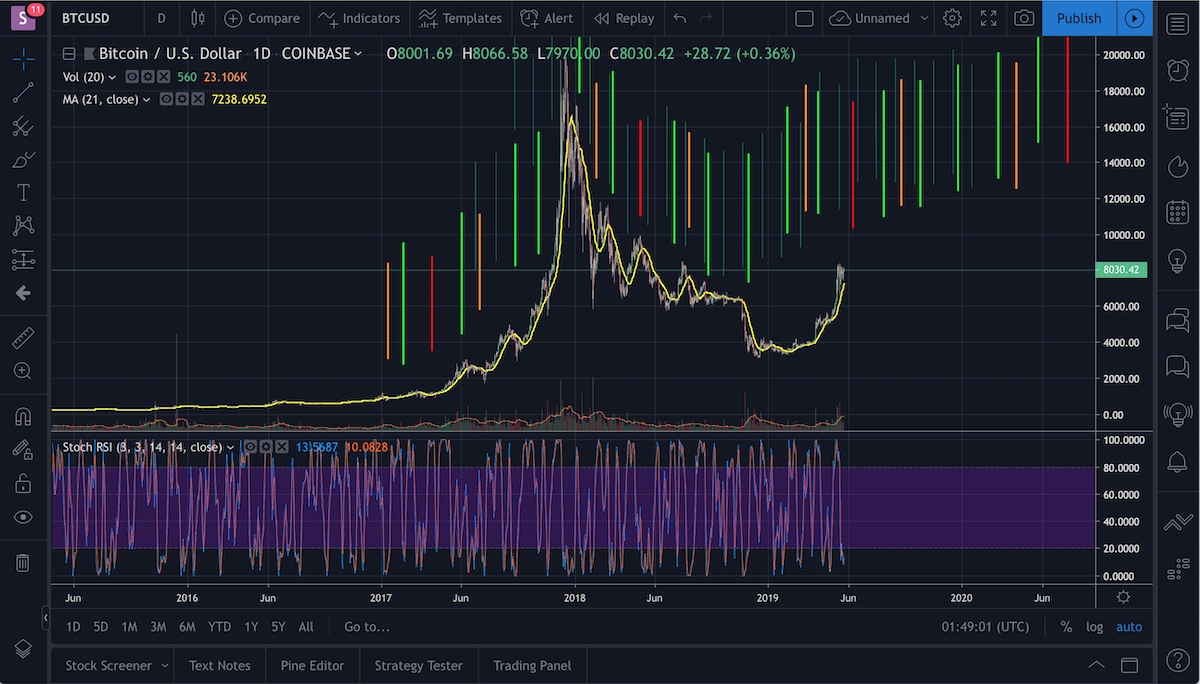
Task: Expand the Stoch RSI legend dropdown
Action: [x=231, y=447]
